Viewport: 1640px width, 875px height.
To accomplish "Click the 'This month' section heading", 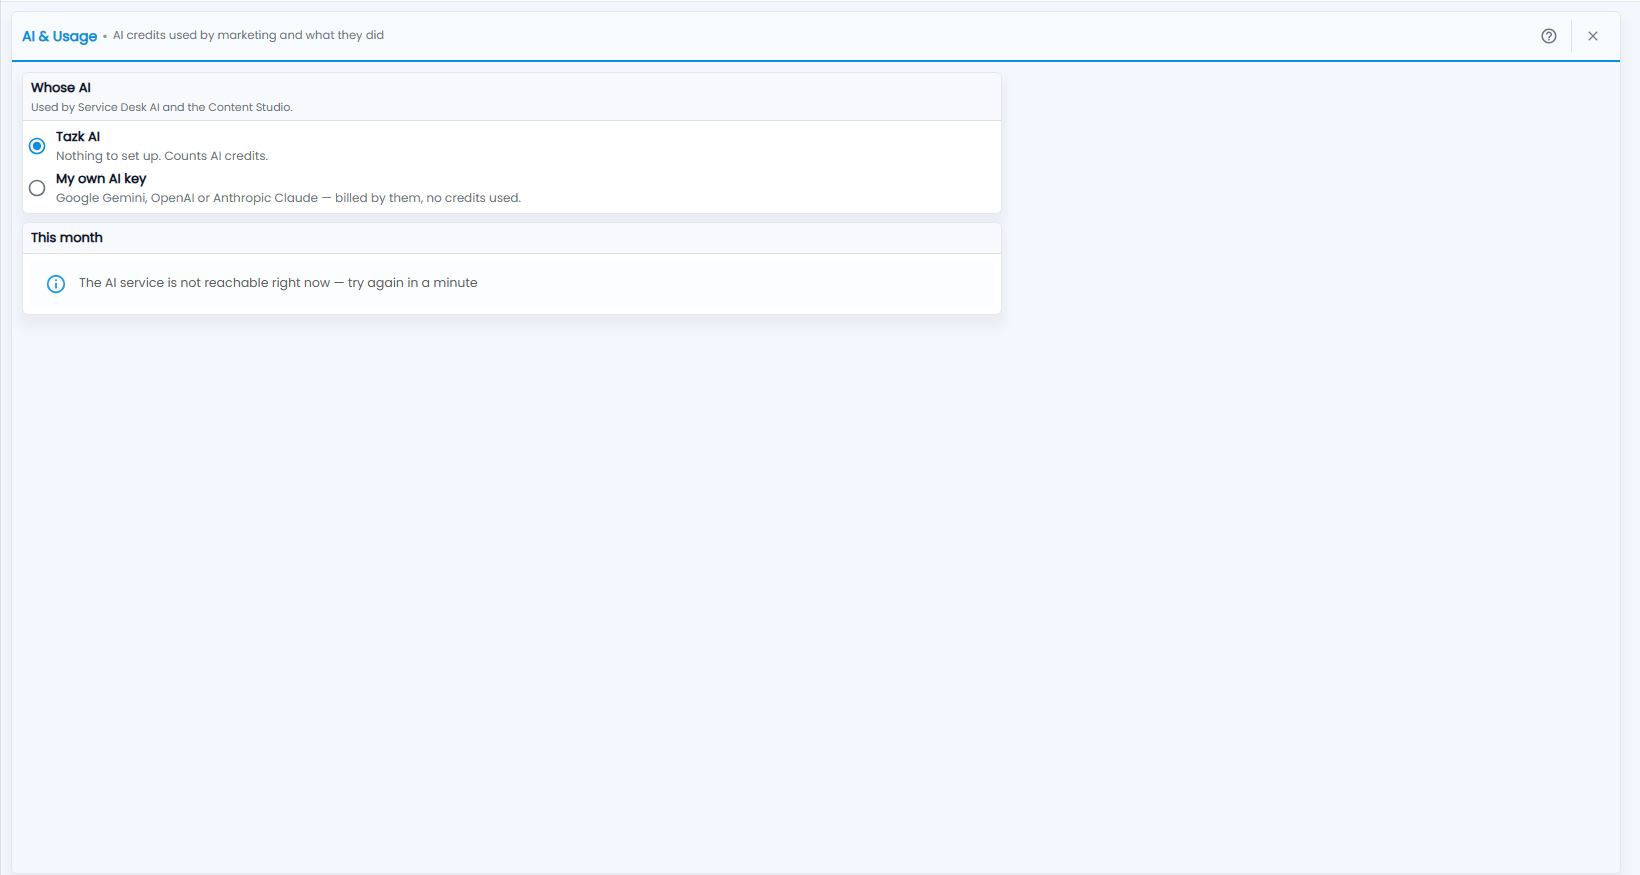I will 67,238.
